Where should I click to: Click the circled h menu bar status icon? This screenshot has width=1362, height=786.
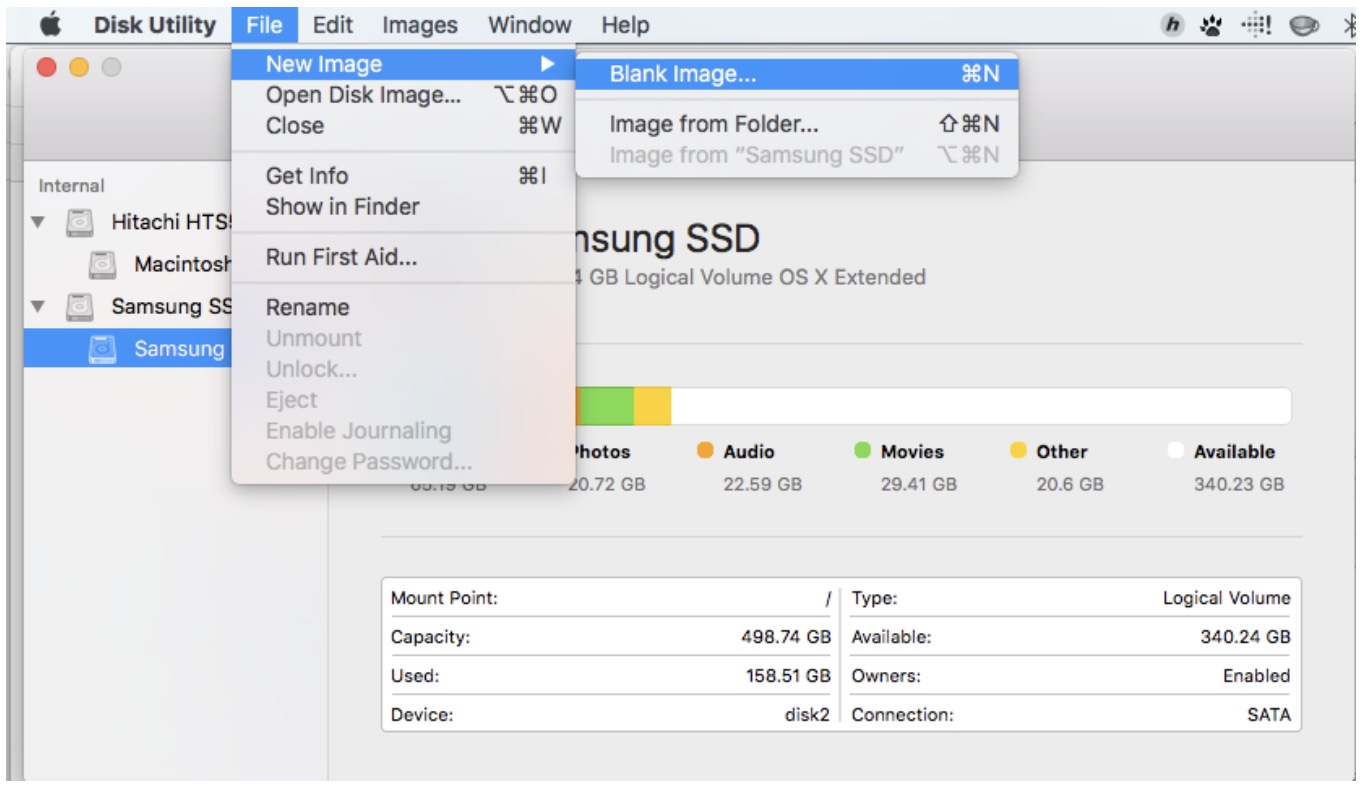click(1172, 26)
